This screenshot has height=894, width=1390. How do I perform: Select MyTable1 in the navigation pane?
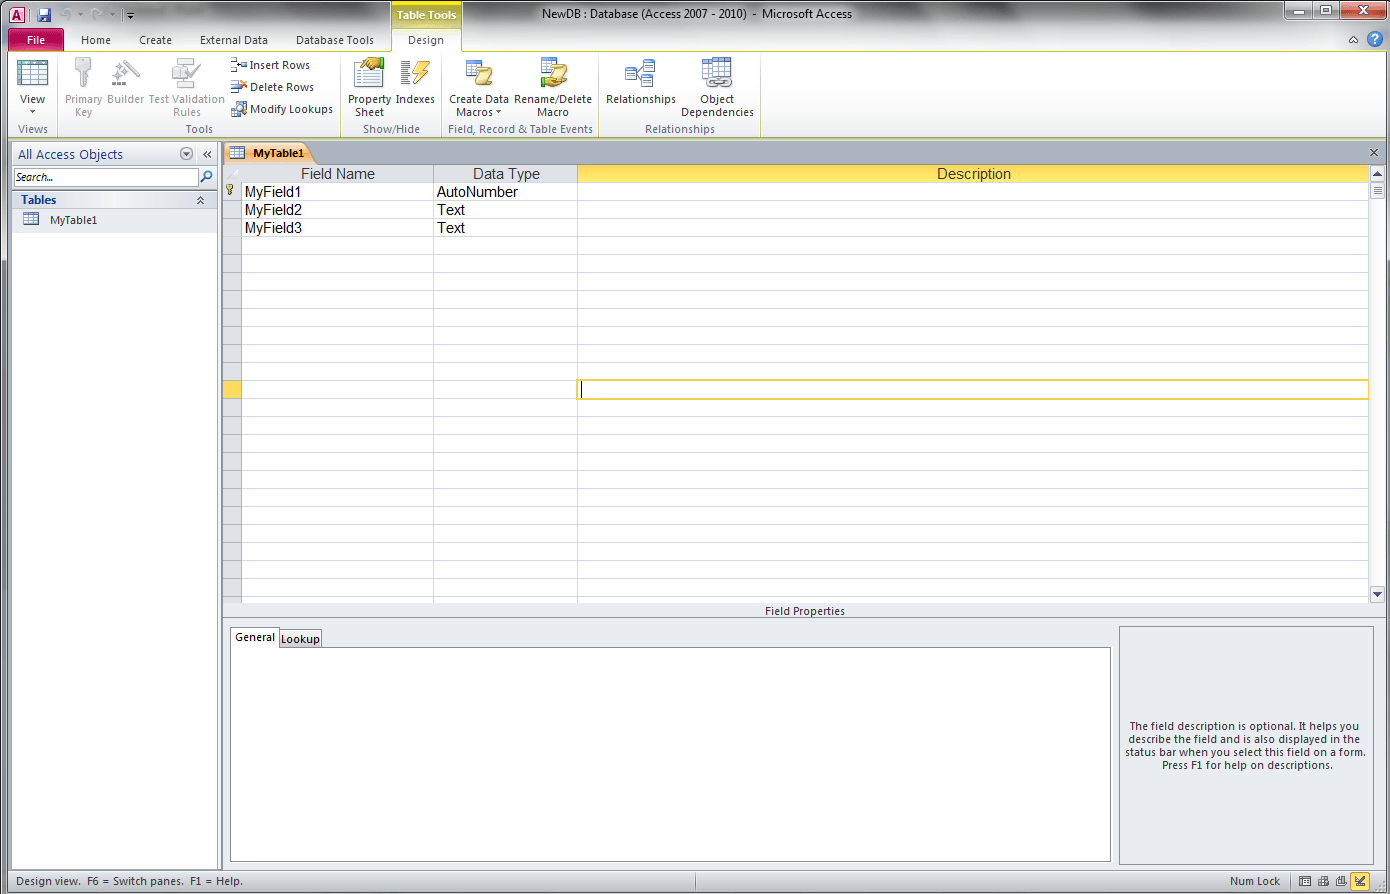[x=75, y=219]
